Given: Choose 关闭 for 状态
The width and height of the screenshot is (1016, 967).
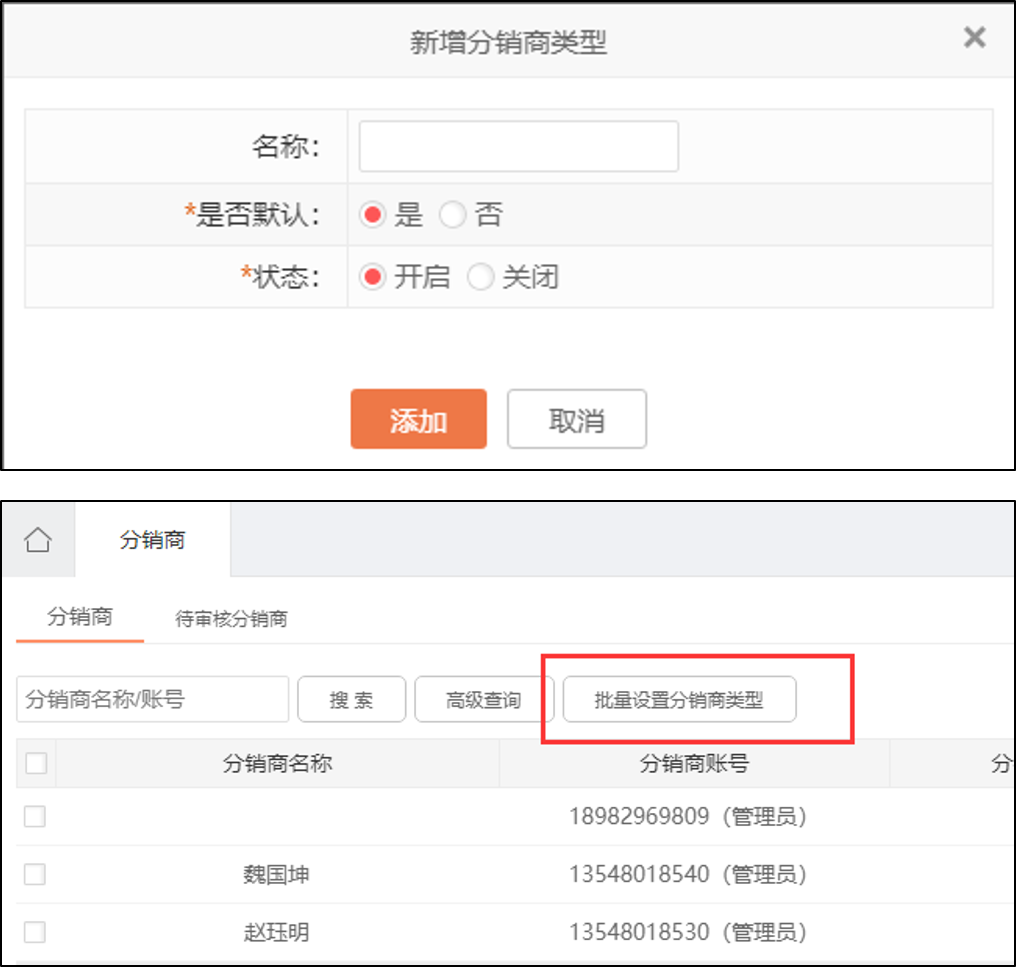Looking at the screenshot, I should click(481, 277).
